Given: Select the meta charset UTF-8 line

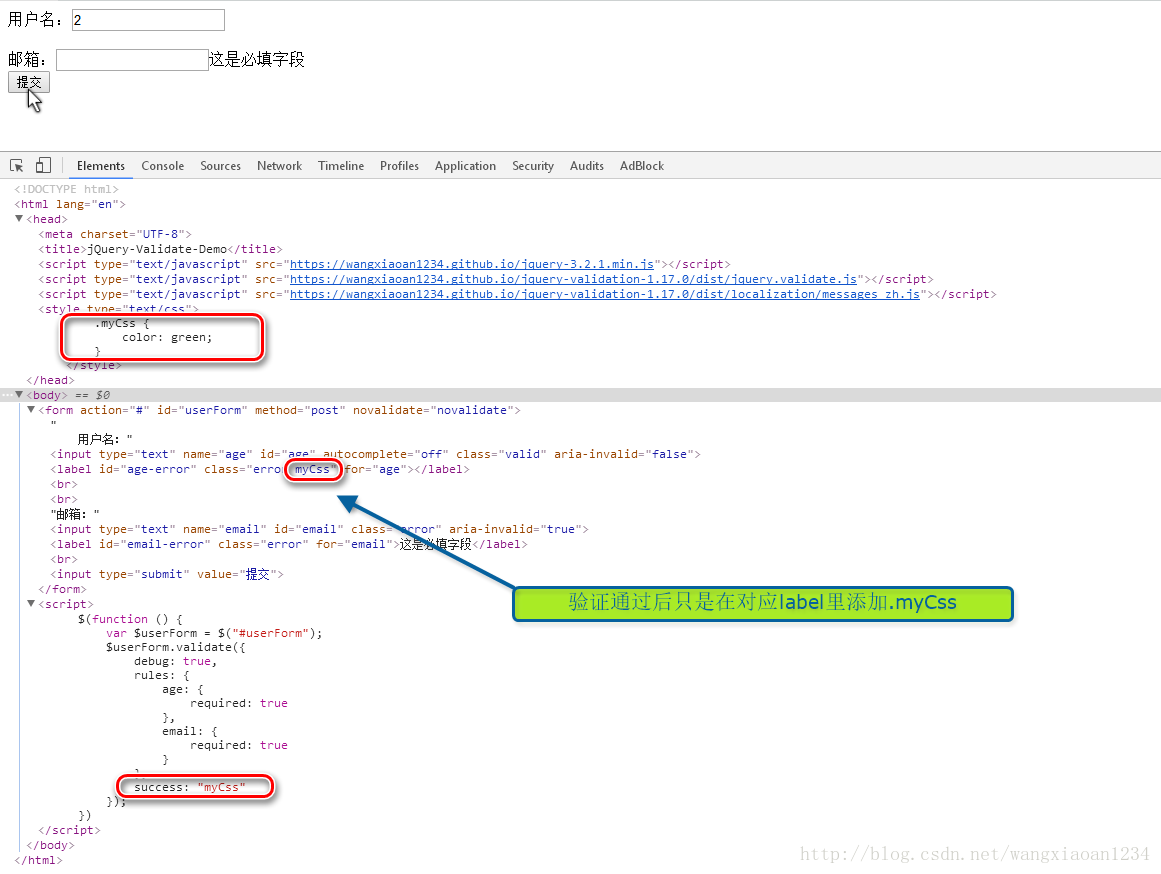Looking at the screenshot, I should coord(115,234).
